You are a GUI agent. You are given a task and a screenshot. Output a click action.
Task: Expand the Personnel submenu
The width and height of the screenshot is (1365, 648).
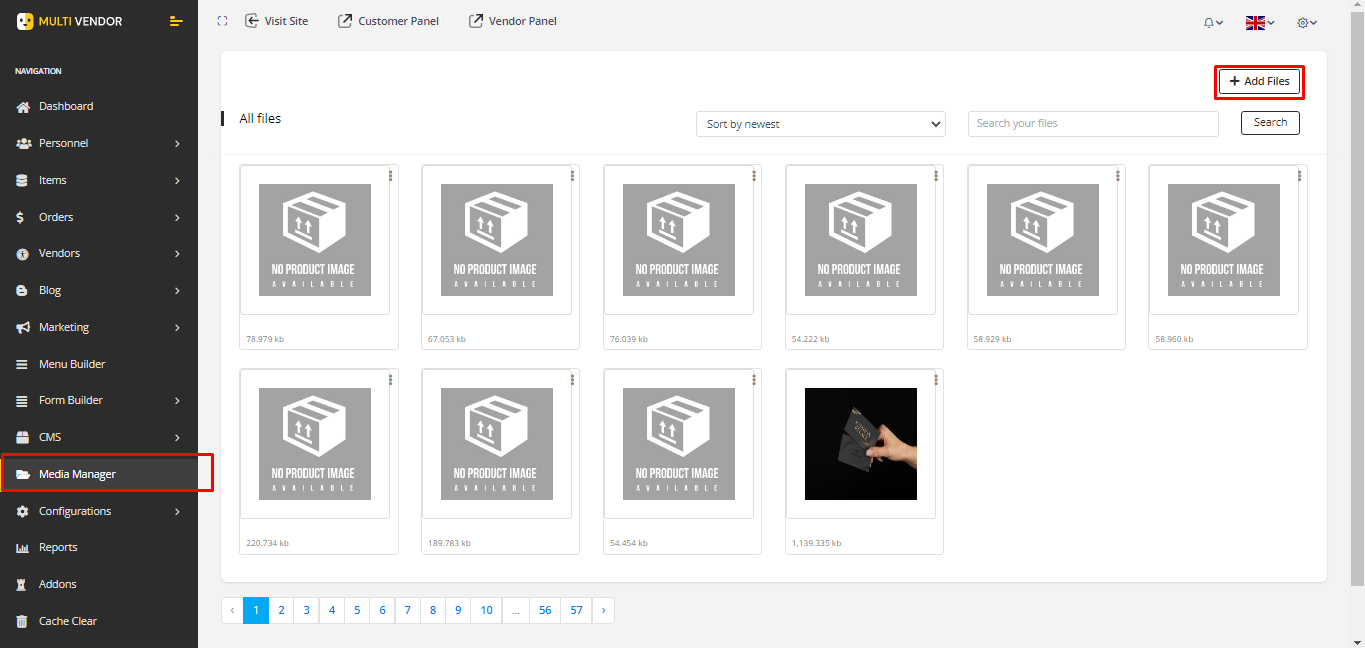(x=177, y=144)
